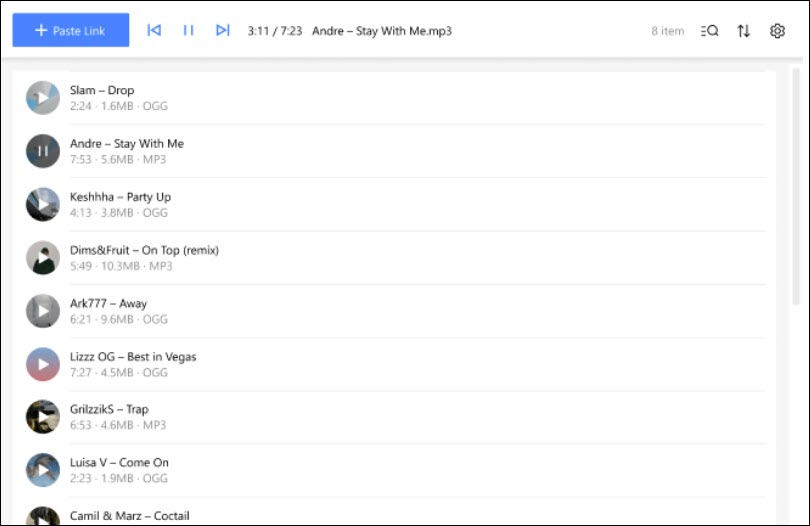Click the 'Andre – Stay With Me.mp3' now-playing title

(382, 31)
